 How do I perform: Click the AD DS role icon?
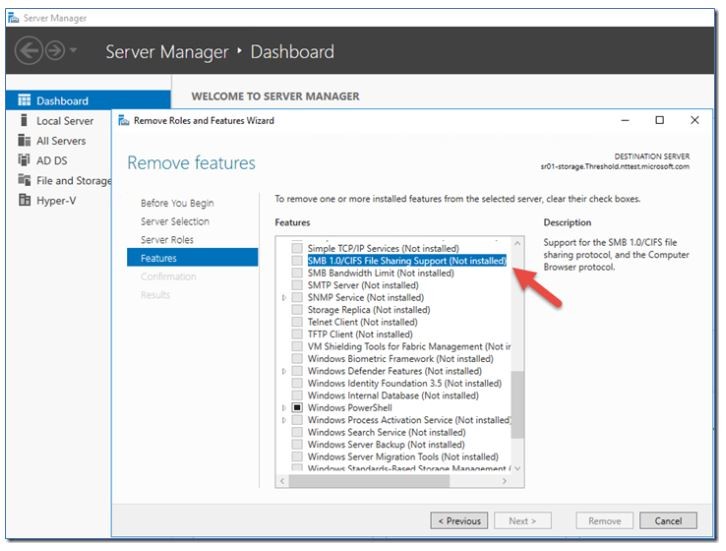click(x=23, y=160)
